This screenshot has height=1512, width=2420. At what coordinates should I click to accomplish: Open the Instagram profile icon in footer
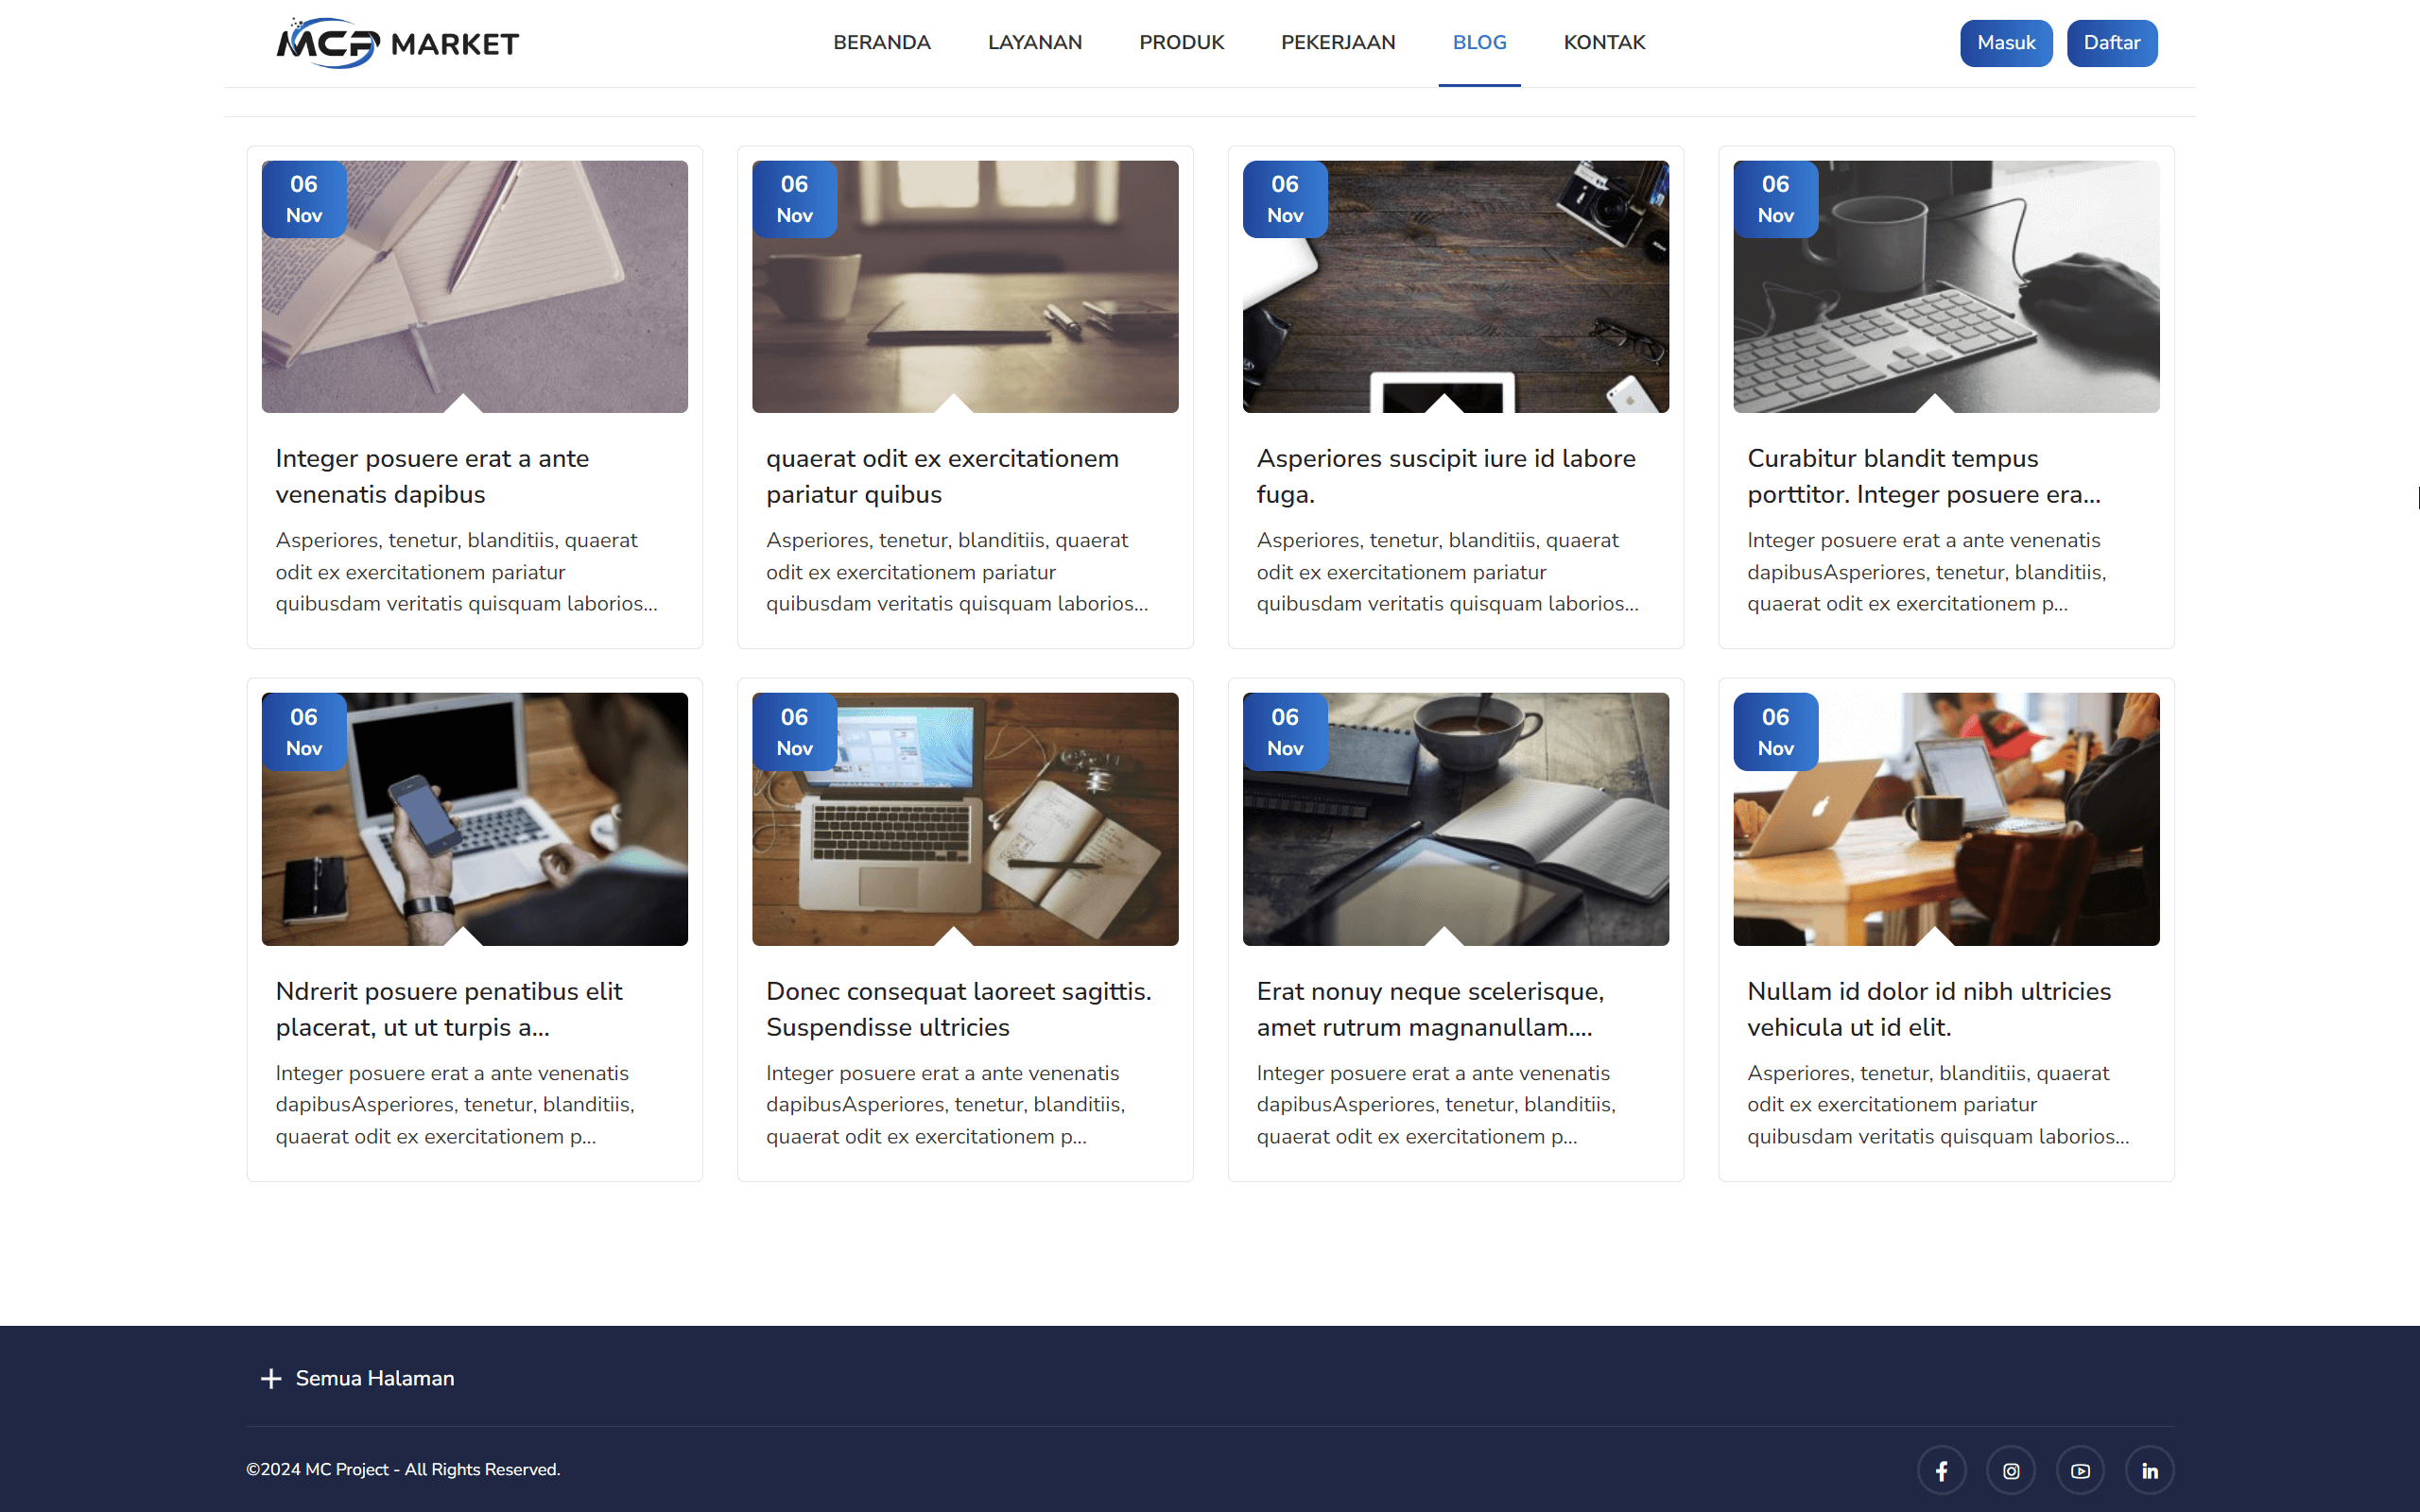(2011, 1470)
